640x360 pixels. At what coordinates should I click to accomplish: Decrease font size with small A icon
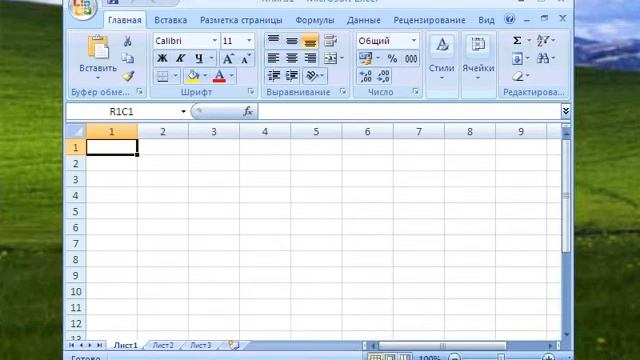click(245, 58)
